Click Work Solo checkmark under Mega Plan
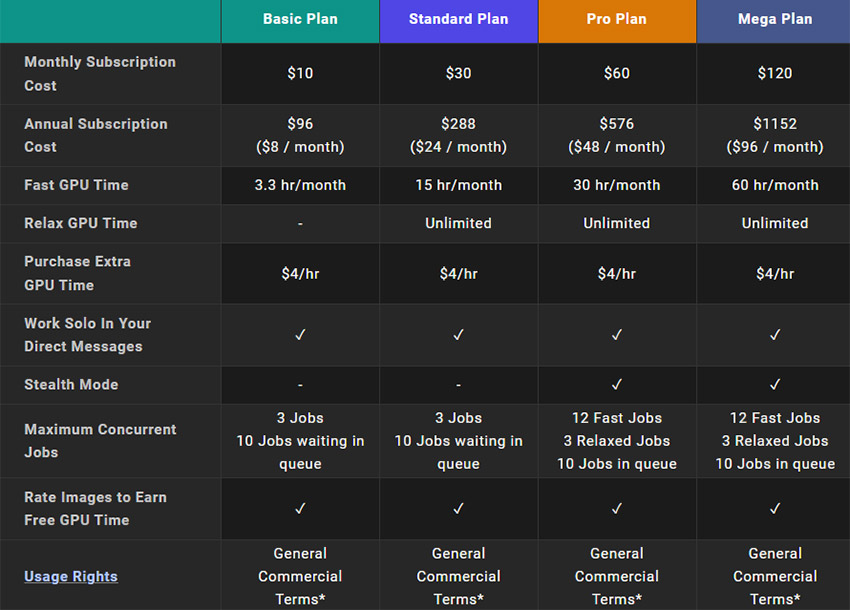The image size is (850, 610). coord(774,335)
